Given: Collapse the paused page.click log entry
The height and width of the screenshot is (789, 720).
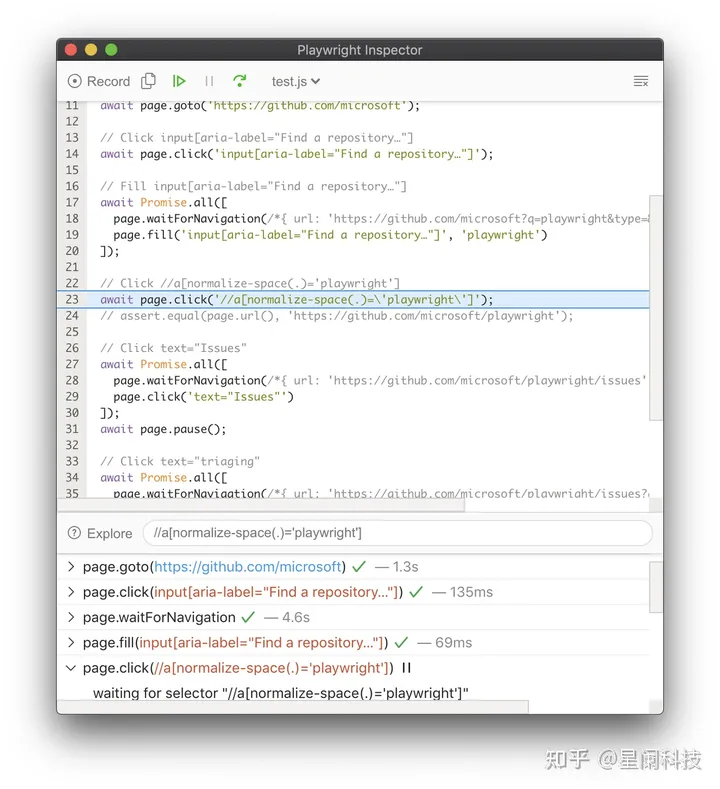Looking at the screenshot, I should (x=71, y=668).
